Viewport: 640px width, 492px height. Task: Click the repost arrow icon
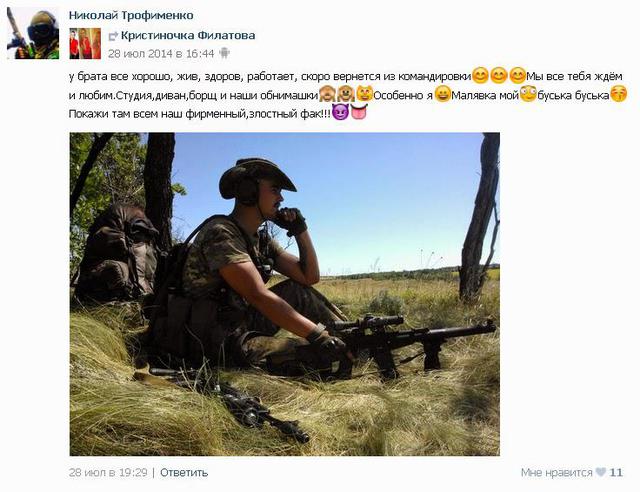pos(113,36)
